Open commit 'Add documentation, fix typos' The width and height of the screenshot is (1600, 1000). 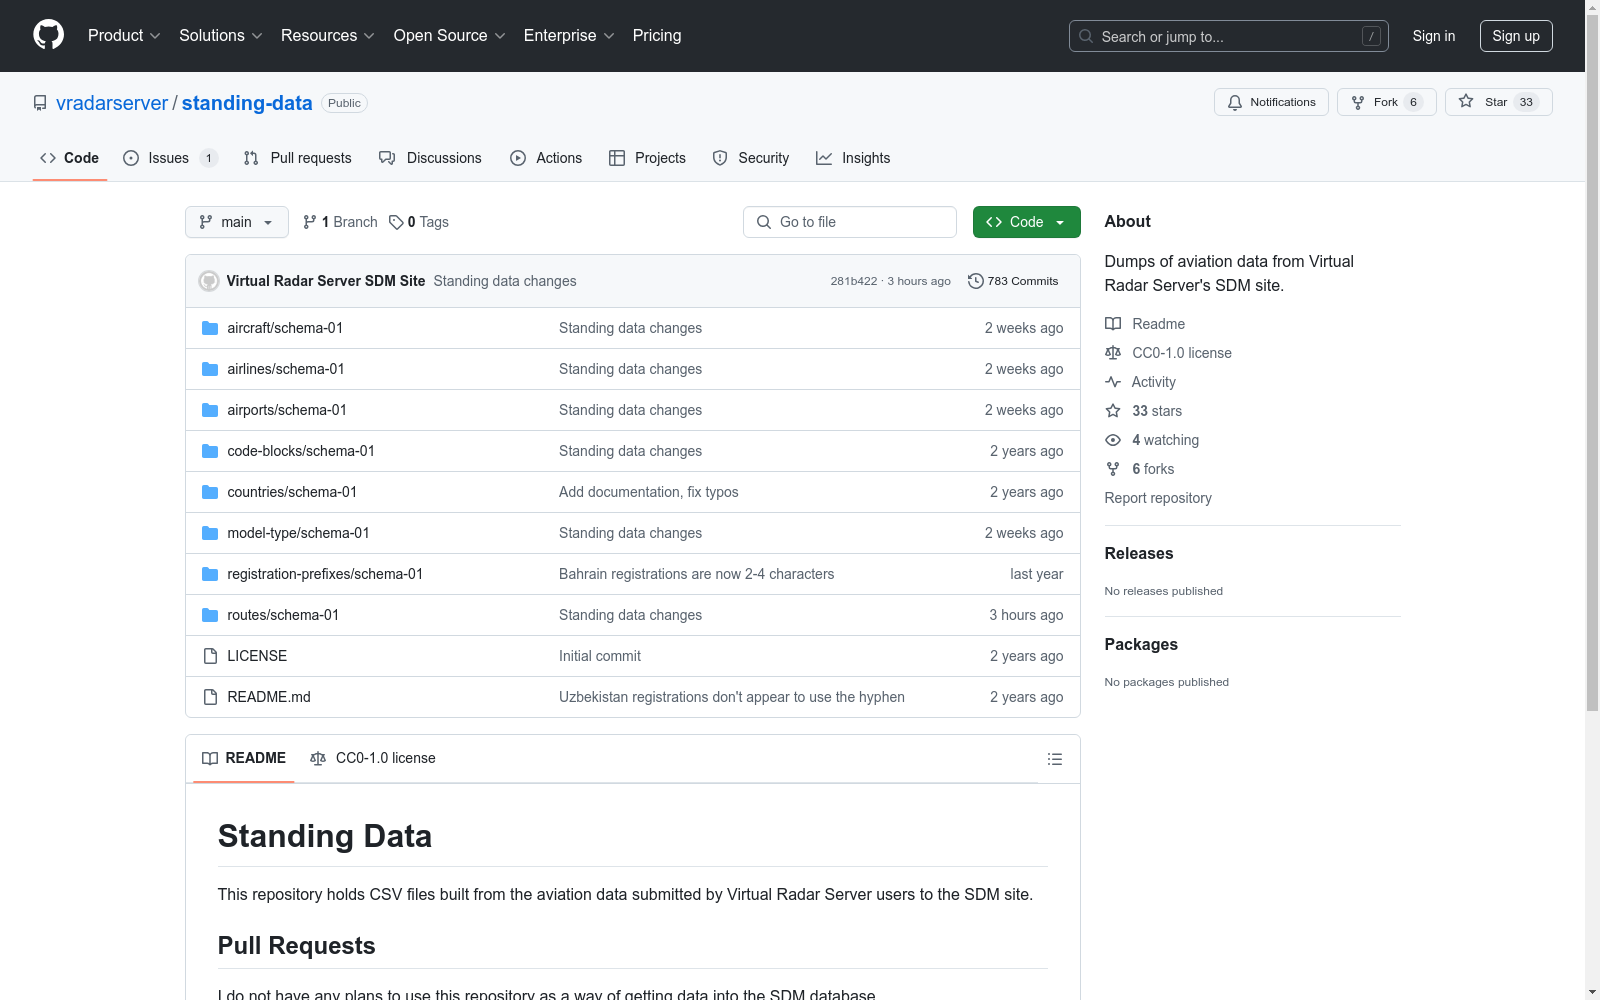(x=649, y=492)
